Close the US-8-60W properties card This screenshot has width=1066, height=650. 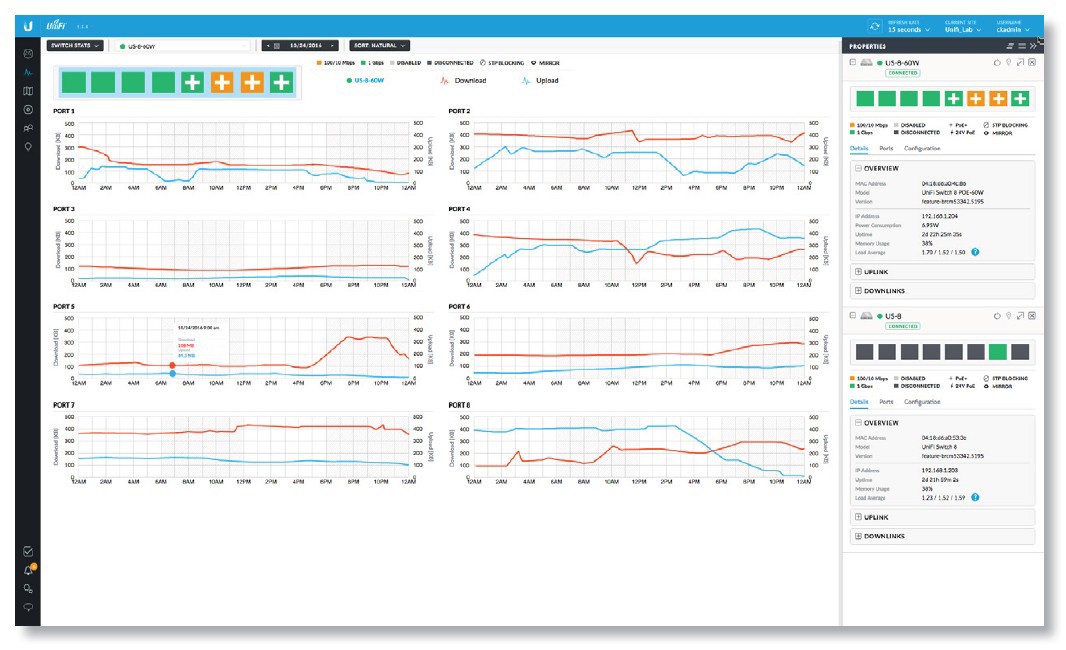[1032, 62]
